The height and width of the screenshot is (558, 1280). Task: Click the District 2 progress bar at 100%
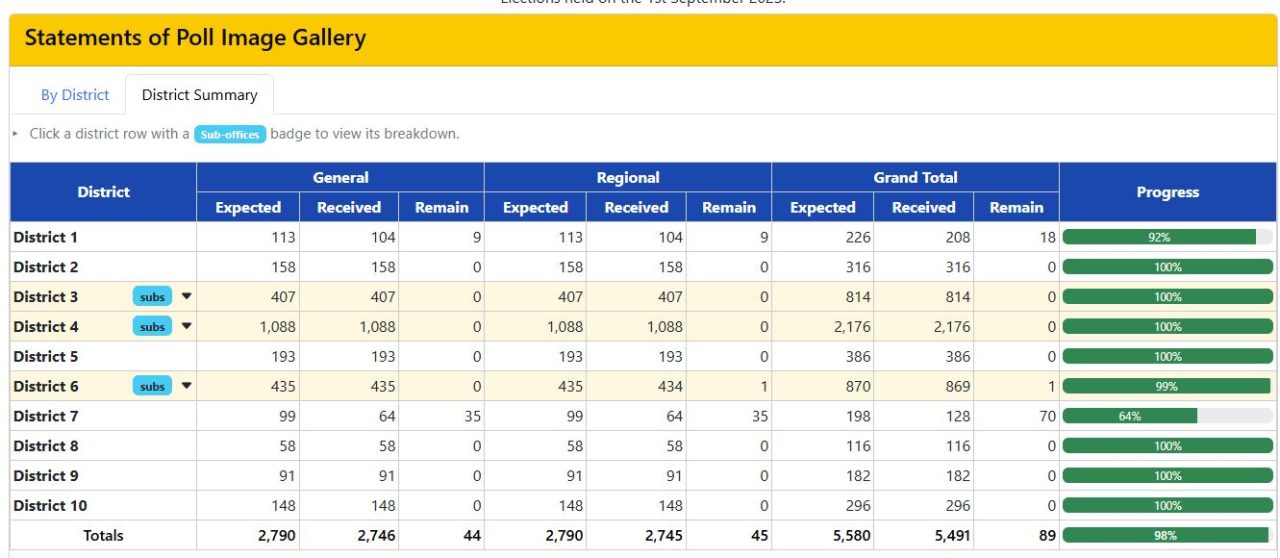tap(1167, 267)
